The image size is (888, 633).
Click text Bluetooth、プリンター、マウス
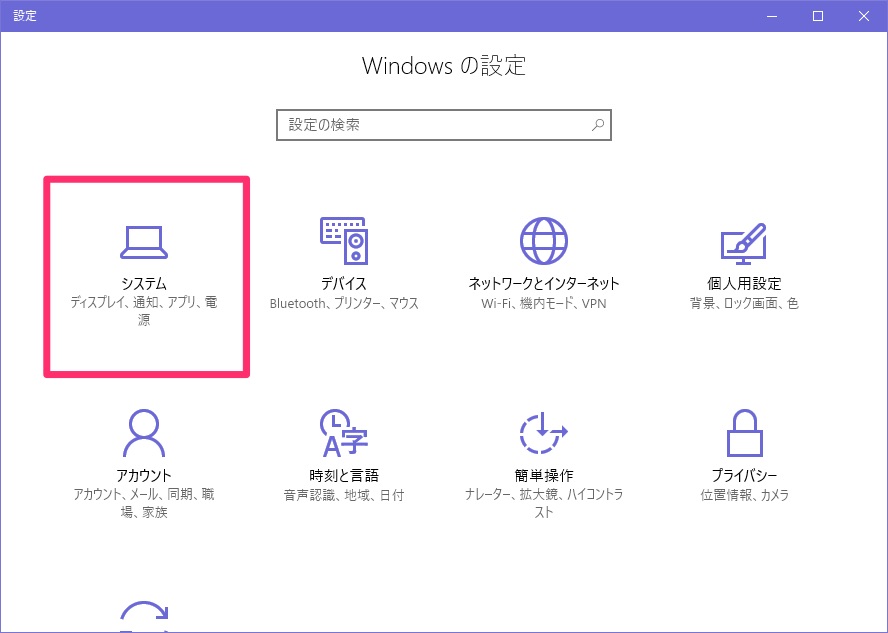click(344, 303)
